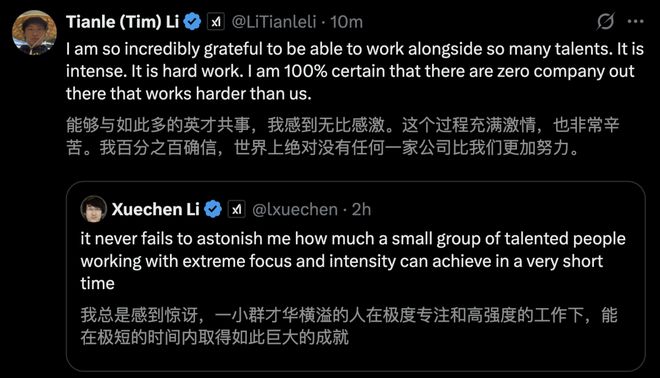Click Xuechen Li's blue verified badge
The width and height of the screenshot is (660, 378).
point(213,209)
